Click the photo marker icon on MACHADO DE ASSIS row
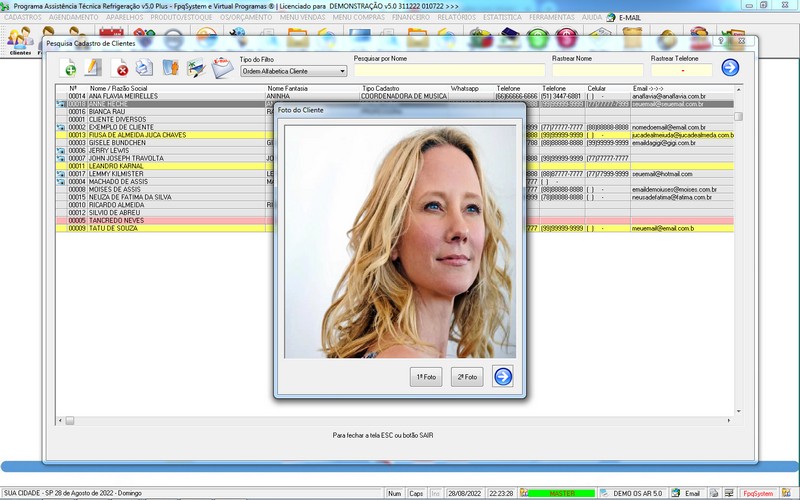This screenshot has height=500, width=800. tap(61, 182)
